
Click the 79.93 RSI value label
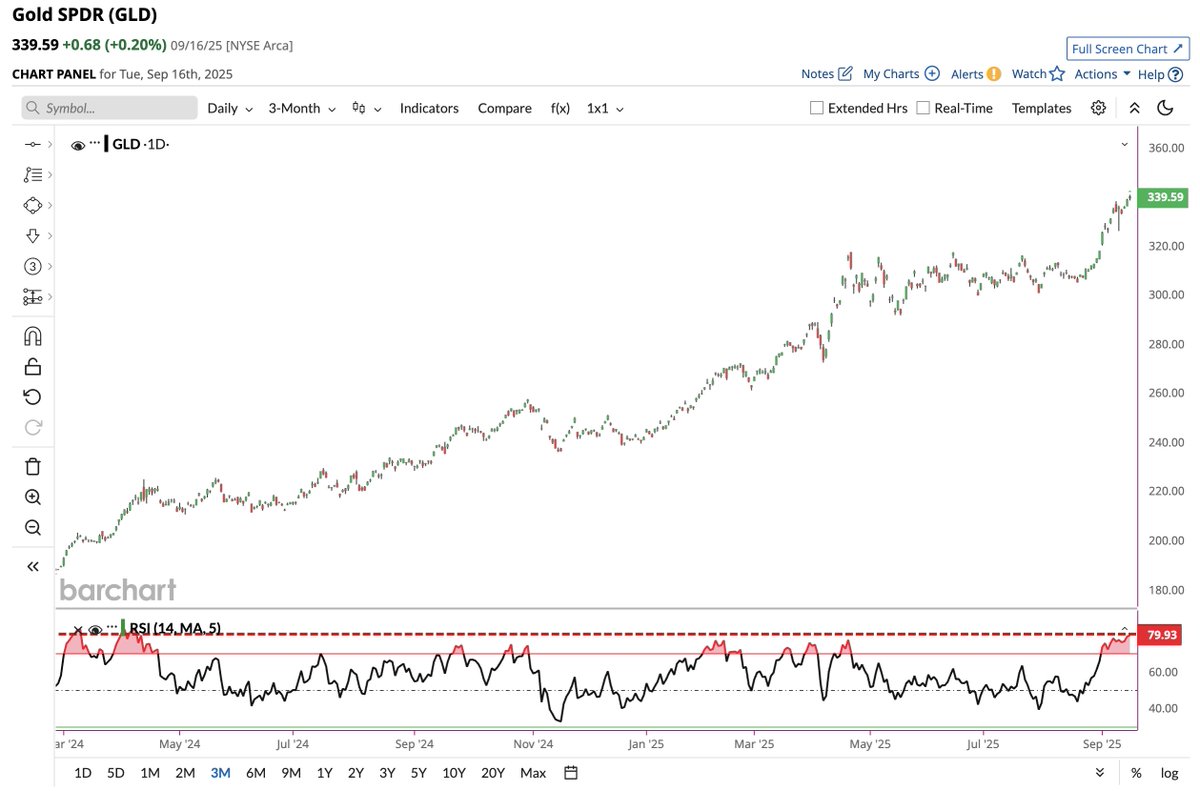click(x=1161, y=635)
